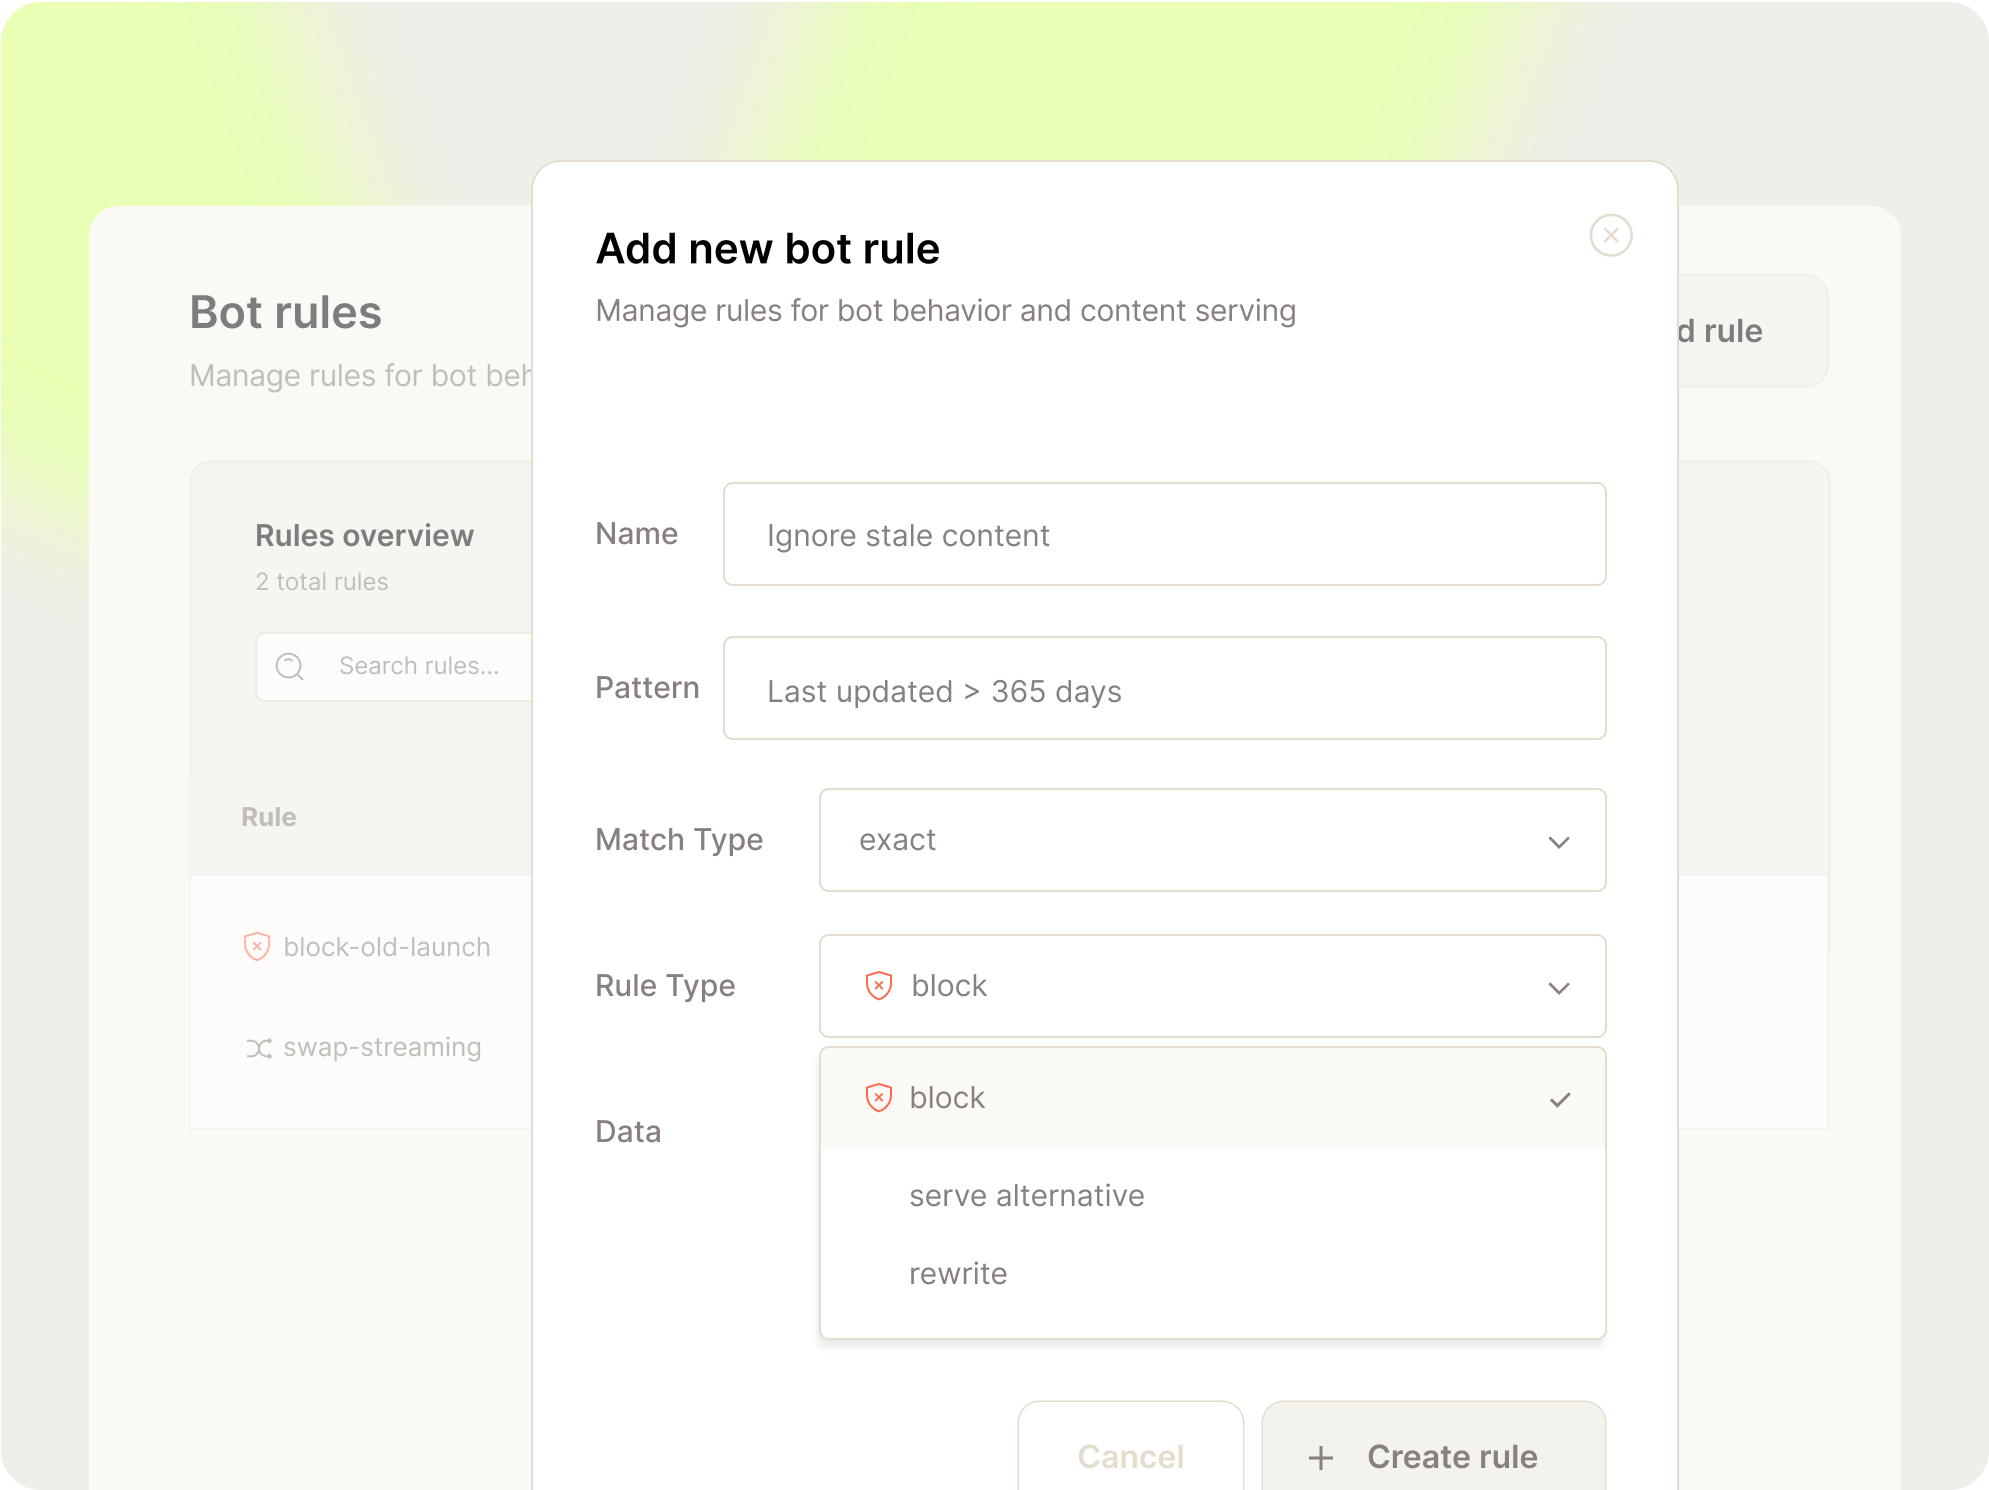Click the Cancel button
The image size is (1989, 1490).
pyautogui.click(x=1130, y=1457)
